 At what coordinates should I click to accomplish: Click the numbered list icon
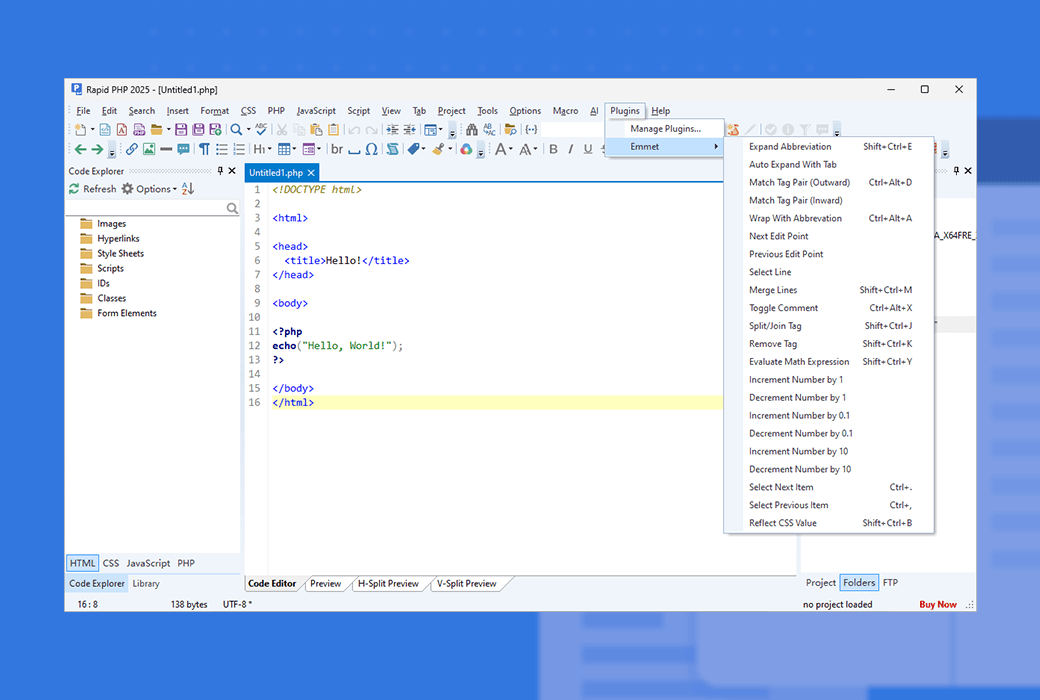[x=239, y=149]
